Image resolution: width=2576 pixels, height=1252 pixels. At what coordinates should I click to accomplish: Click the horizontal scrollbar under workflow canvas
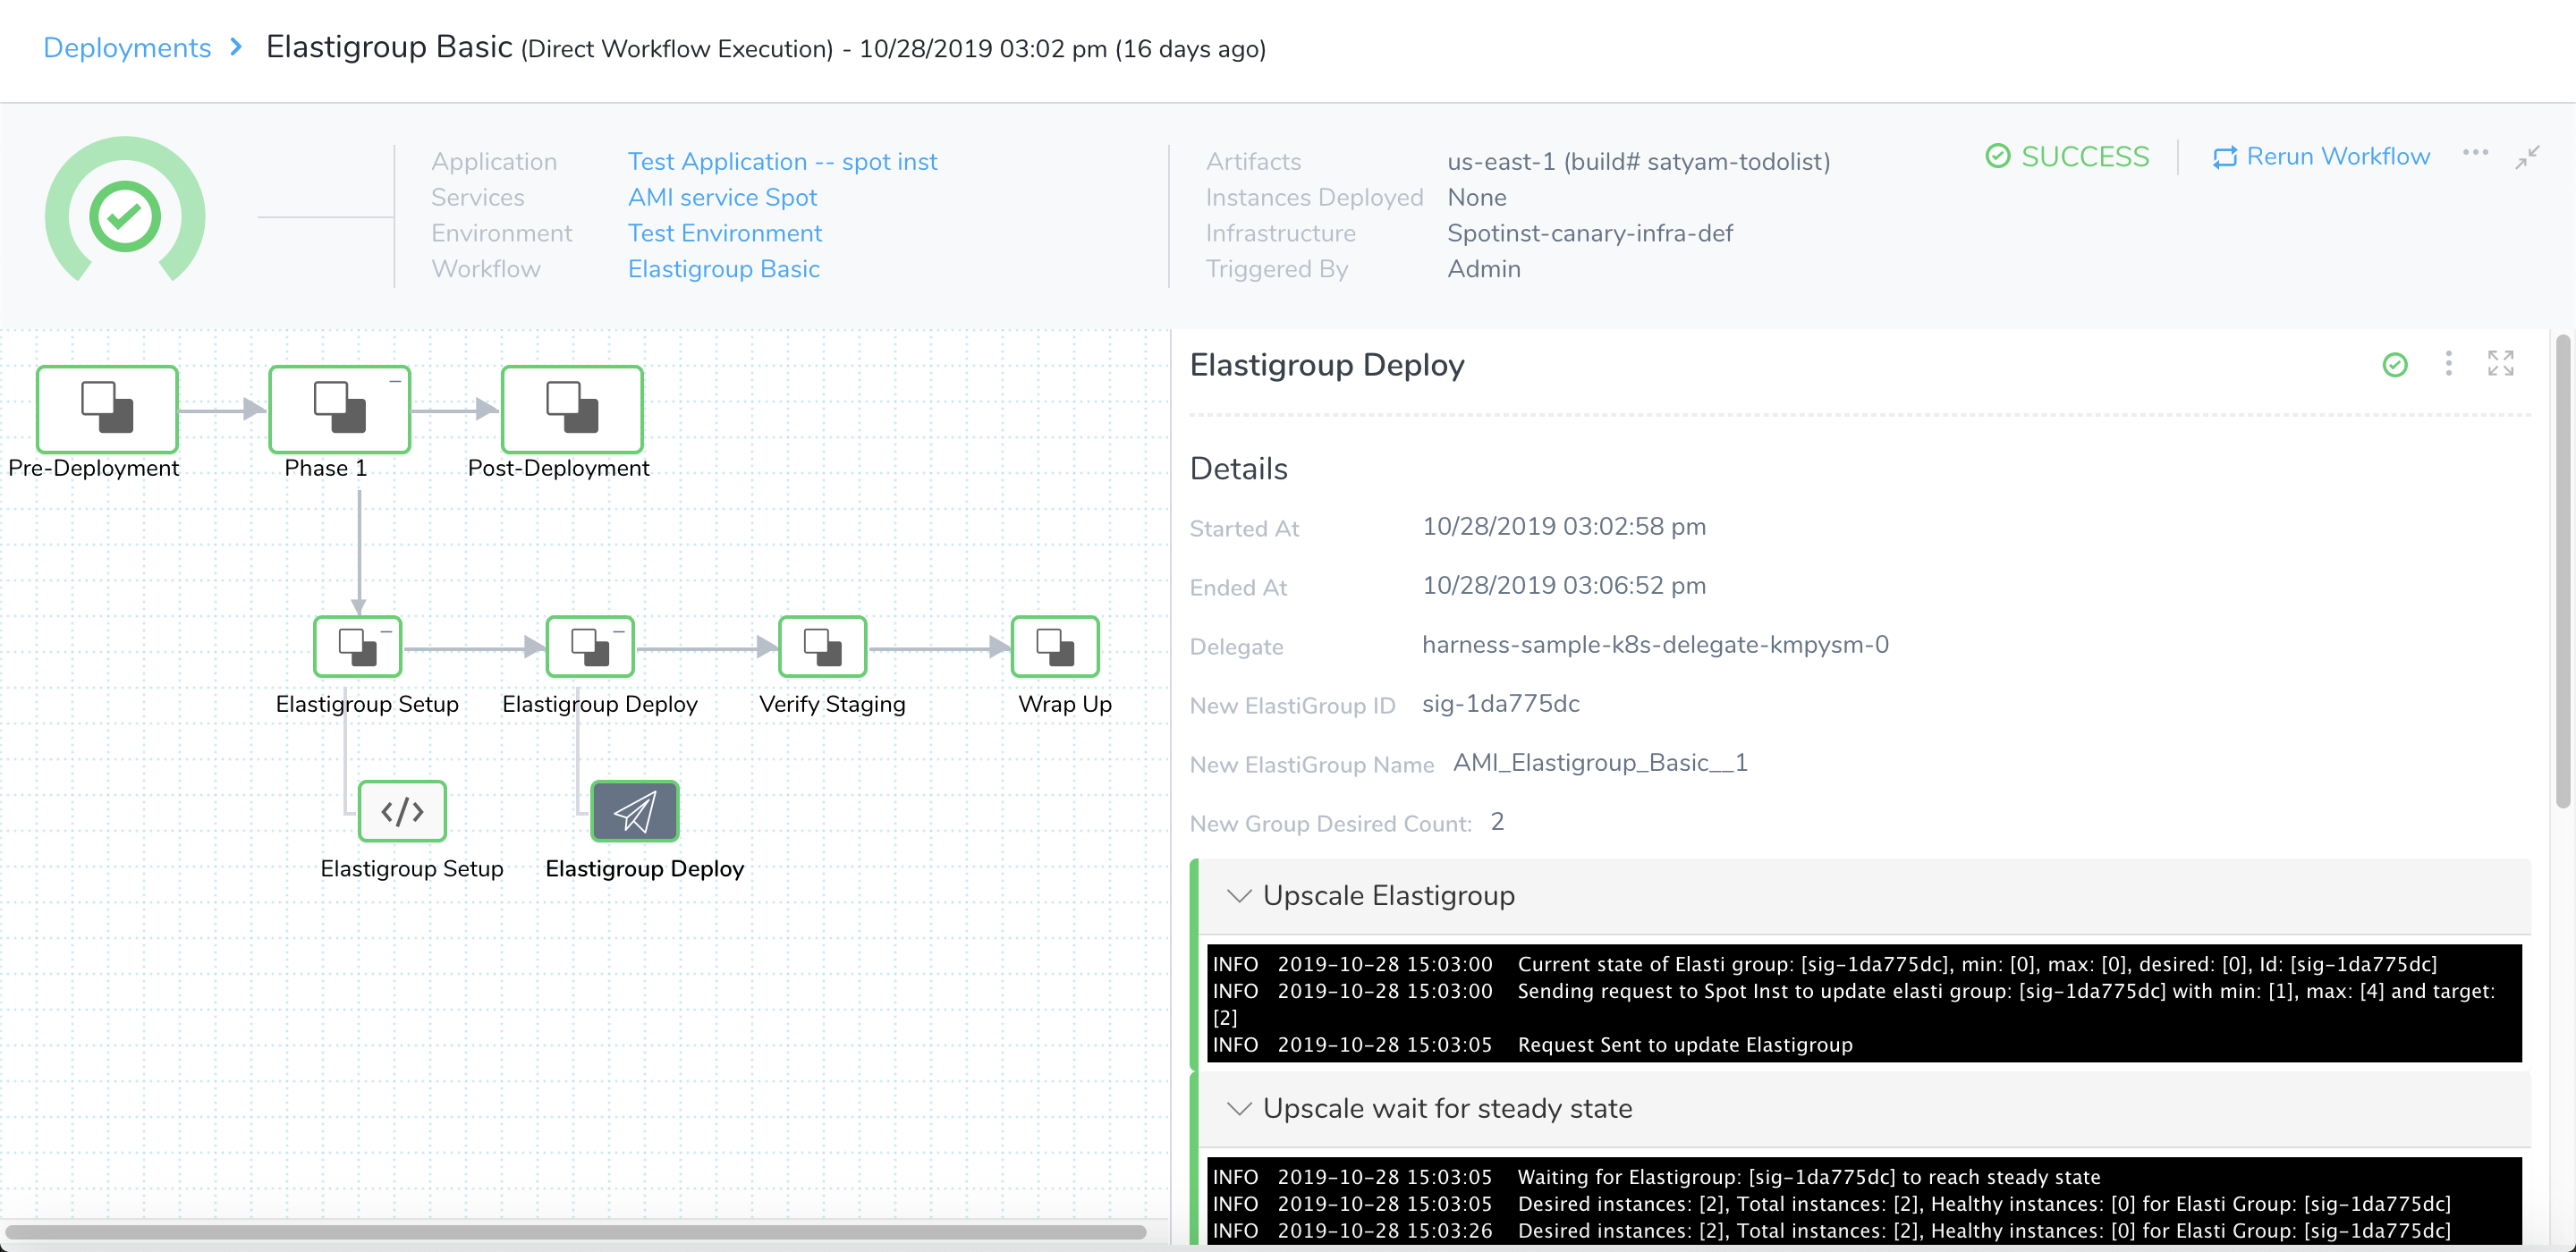[x=575, y=1231]
